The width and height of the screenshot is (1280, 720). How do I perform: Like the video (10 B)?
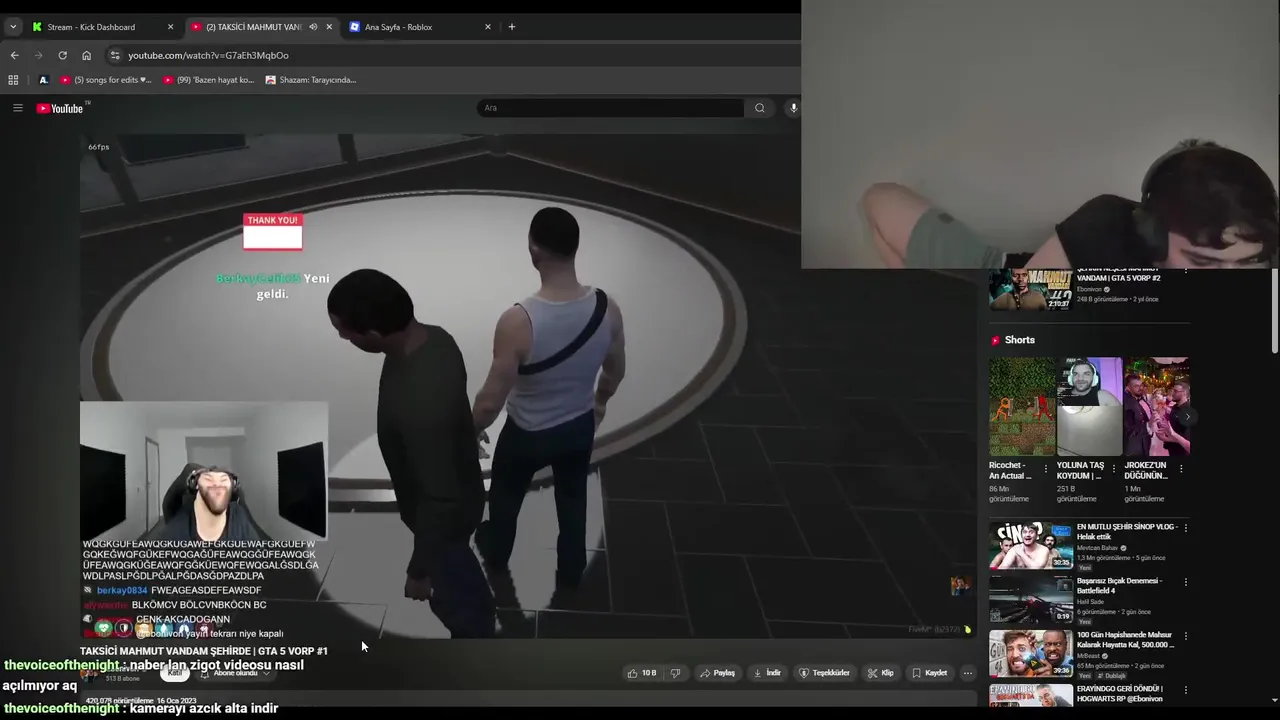coord(642,673)
